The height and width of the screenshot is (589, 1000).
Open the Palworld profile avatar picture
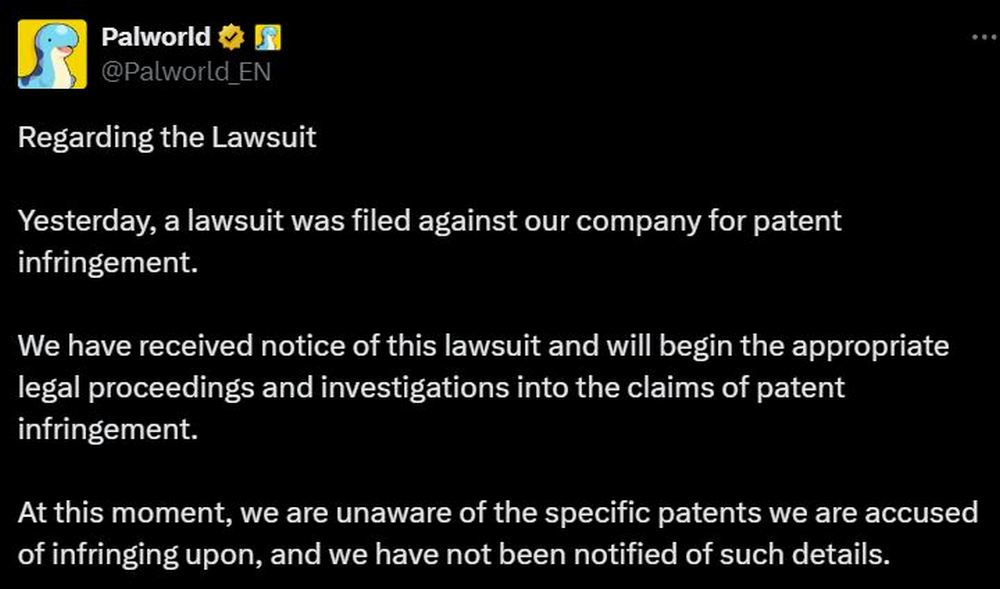pyautogui.click(x=52, y=54)
